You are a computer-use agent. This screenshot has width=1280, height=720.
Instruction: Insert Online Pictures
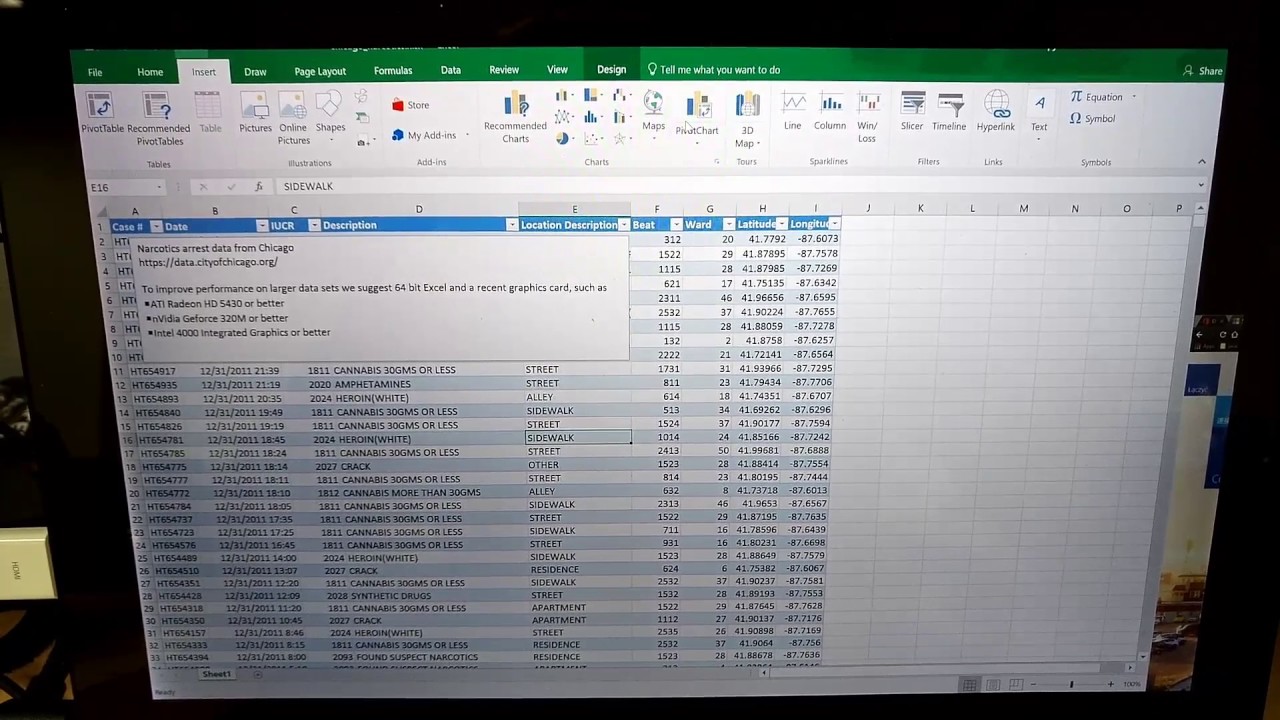[293, 119]
